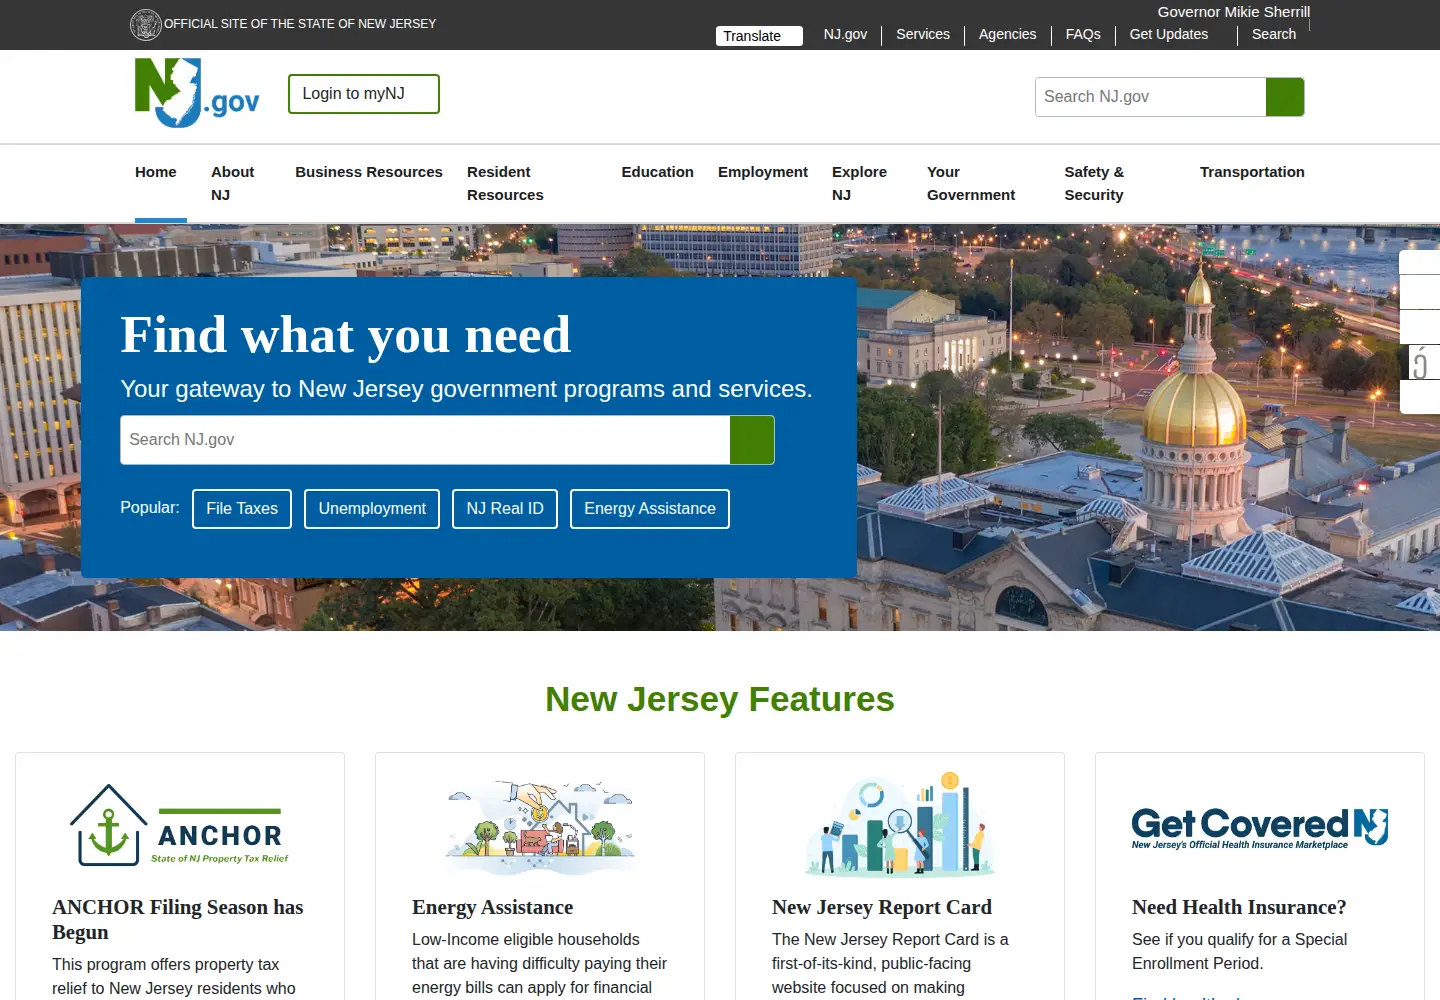The height and width of the screenshot is (1000, 1440).
Task: Open the Get Covered NJ logo
Action: point(1260,828)
